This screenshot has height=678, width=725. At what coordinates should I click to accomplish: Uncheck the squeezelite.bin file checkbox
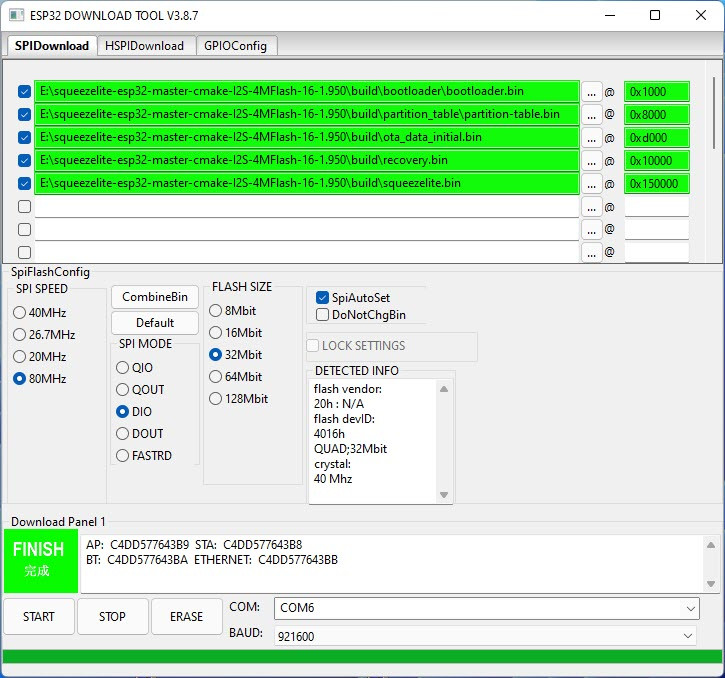tap(25, 184)
